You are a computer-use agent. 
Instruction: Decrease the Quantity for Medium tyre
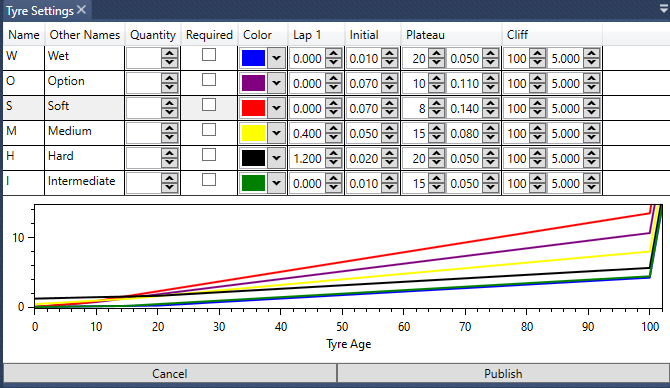tap(170, 138)
